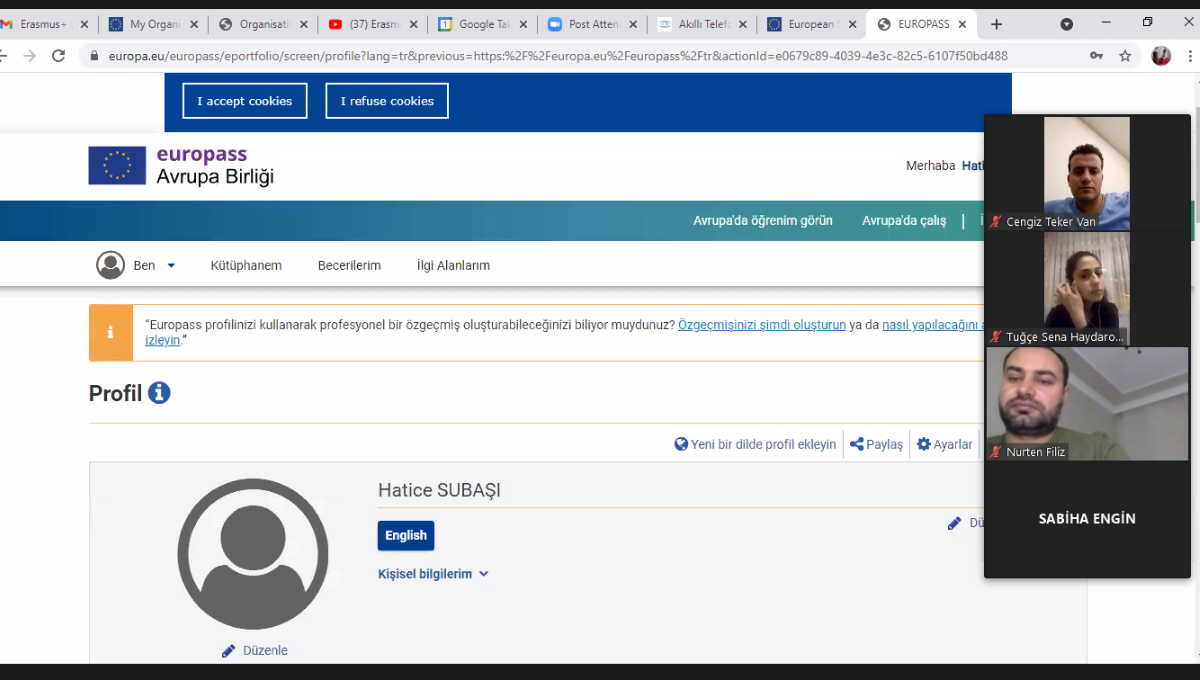1200x680 pixels.
Task: Expand the Kişisel bilgilerim section
Action: pyautogui.click(x=433, y=574)
